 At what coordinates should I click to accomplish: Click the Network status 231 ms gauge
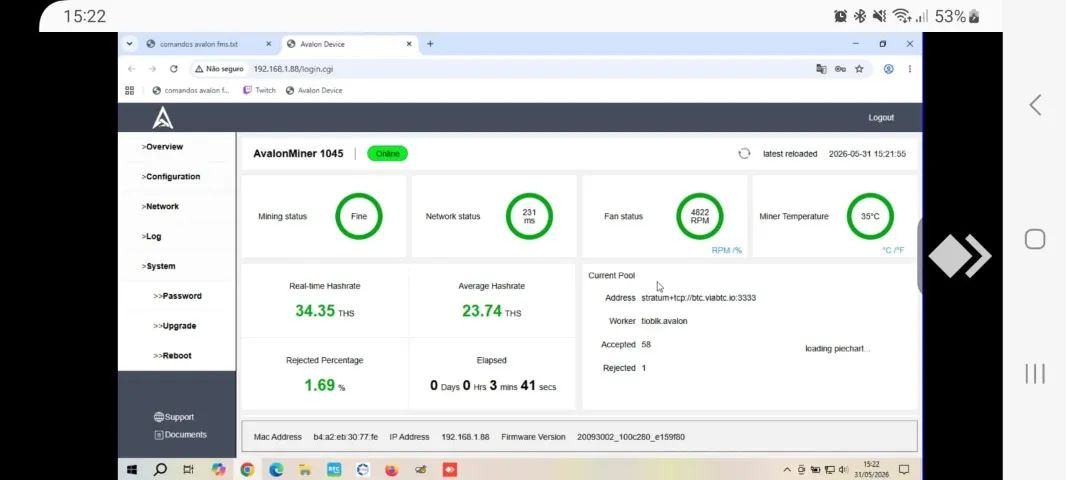[x=529, y=216]
